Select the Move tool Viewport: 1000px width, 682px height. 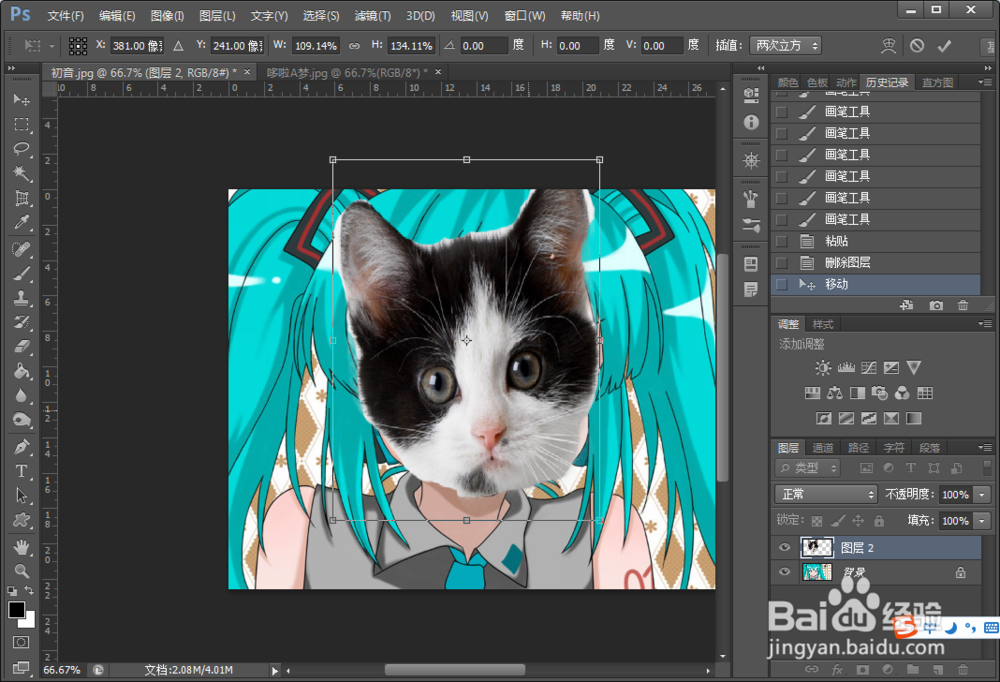pos(22,100)
